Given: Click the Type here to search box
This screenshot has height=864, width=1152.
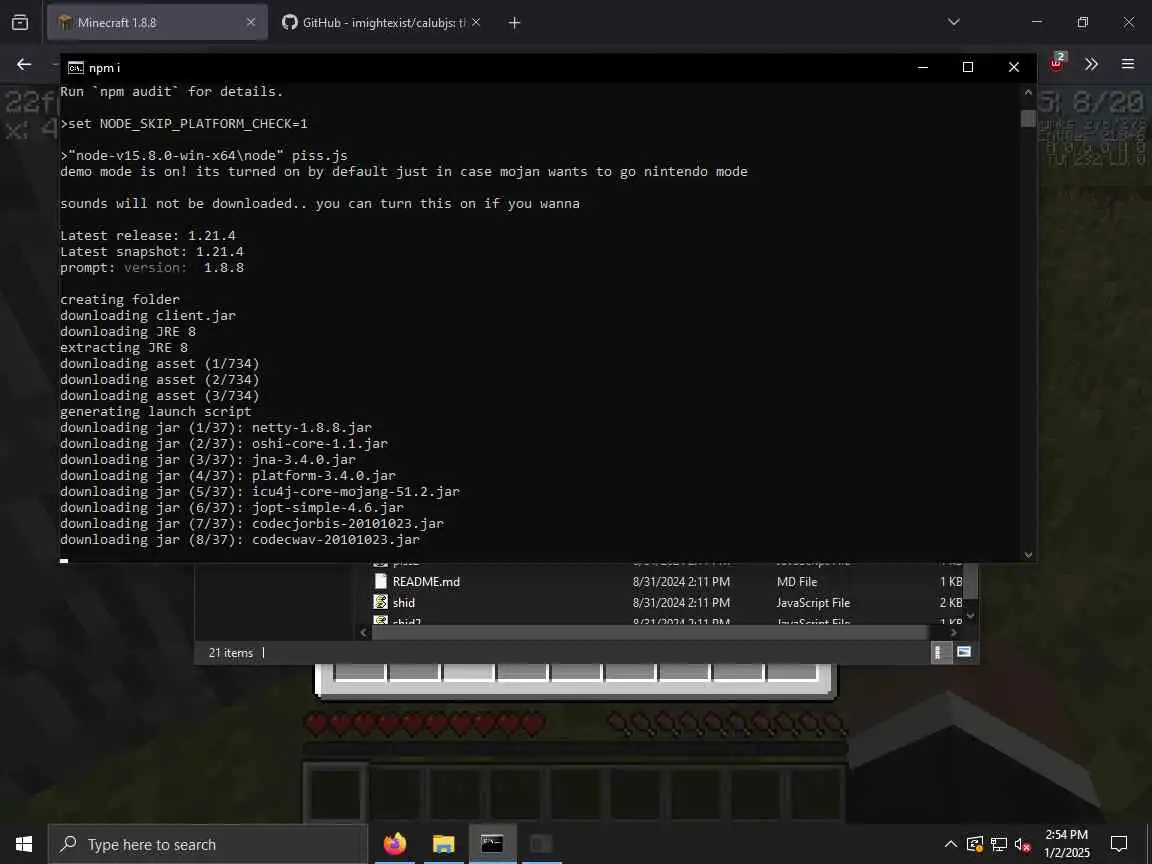Looking at the screenshot, I should coord(208,844).
